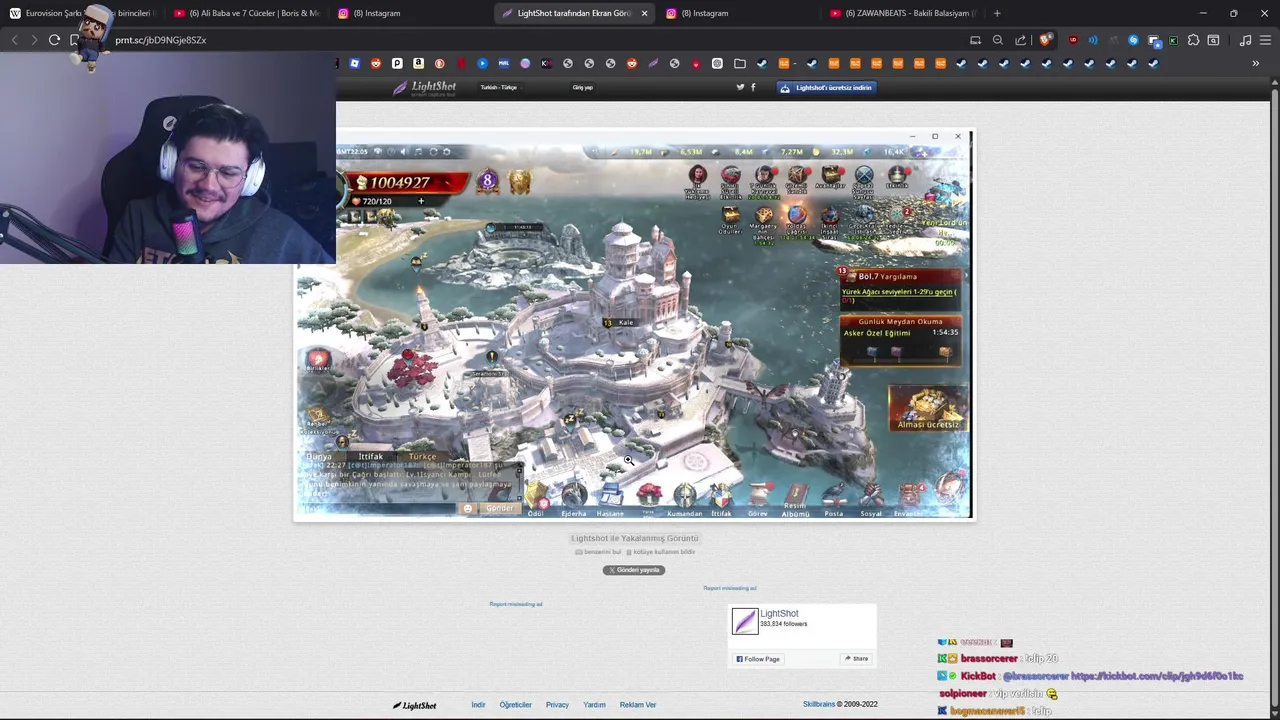Open the folder bookmark in bookmarks bar
1280x720 pixels.
(739, 63)
